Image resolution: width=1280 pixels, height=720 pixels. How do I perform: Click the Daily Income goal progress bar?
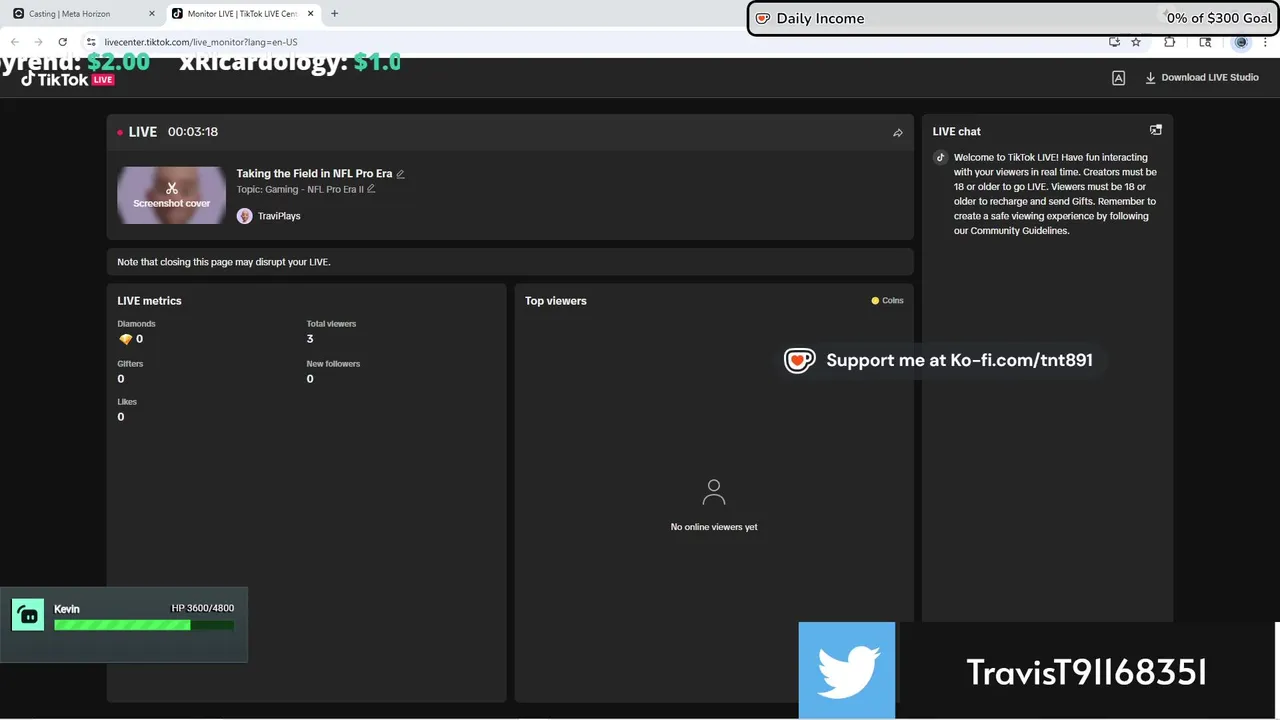pyautogui.click(x=1014, y=18)
